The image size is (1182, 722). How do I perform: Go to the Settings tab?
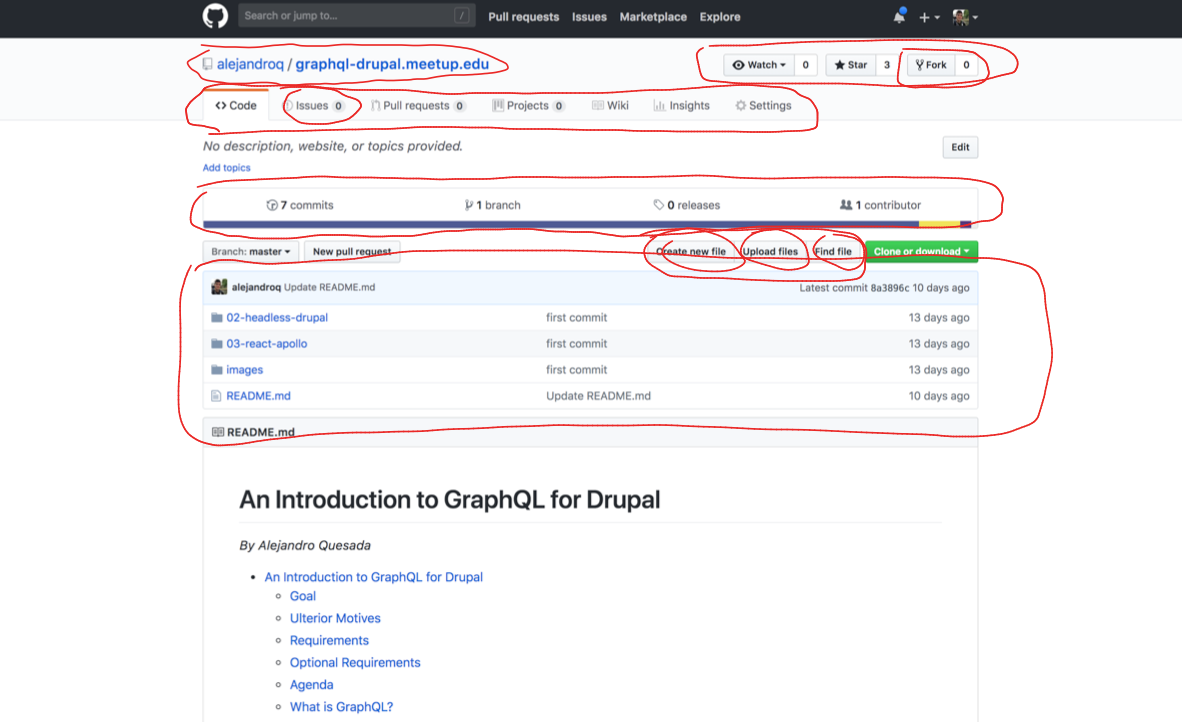(x=763, y=106)
